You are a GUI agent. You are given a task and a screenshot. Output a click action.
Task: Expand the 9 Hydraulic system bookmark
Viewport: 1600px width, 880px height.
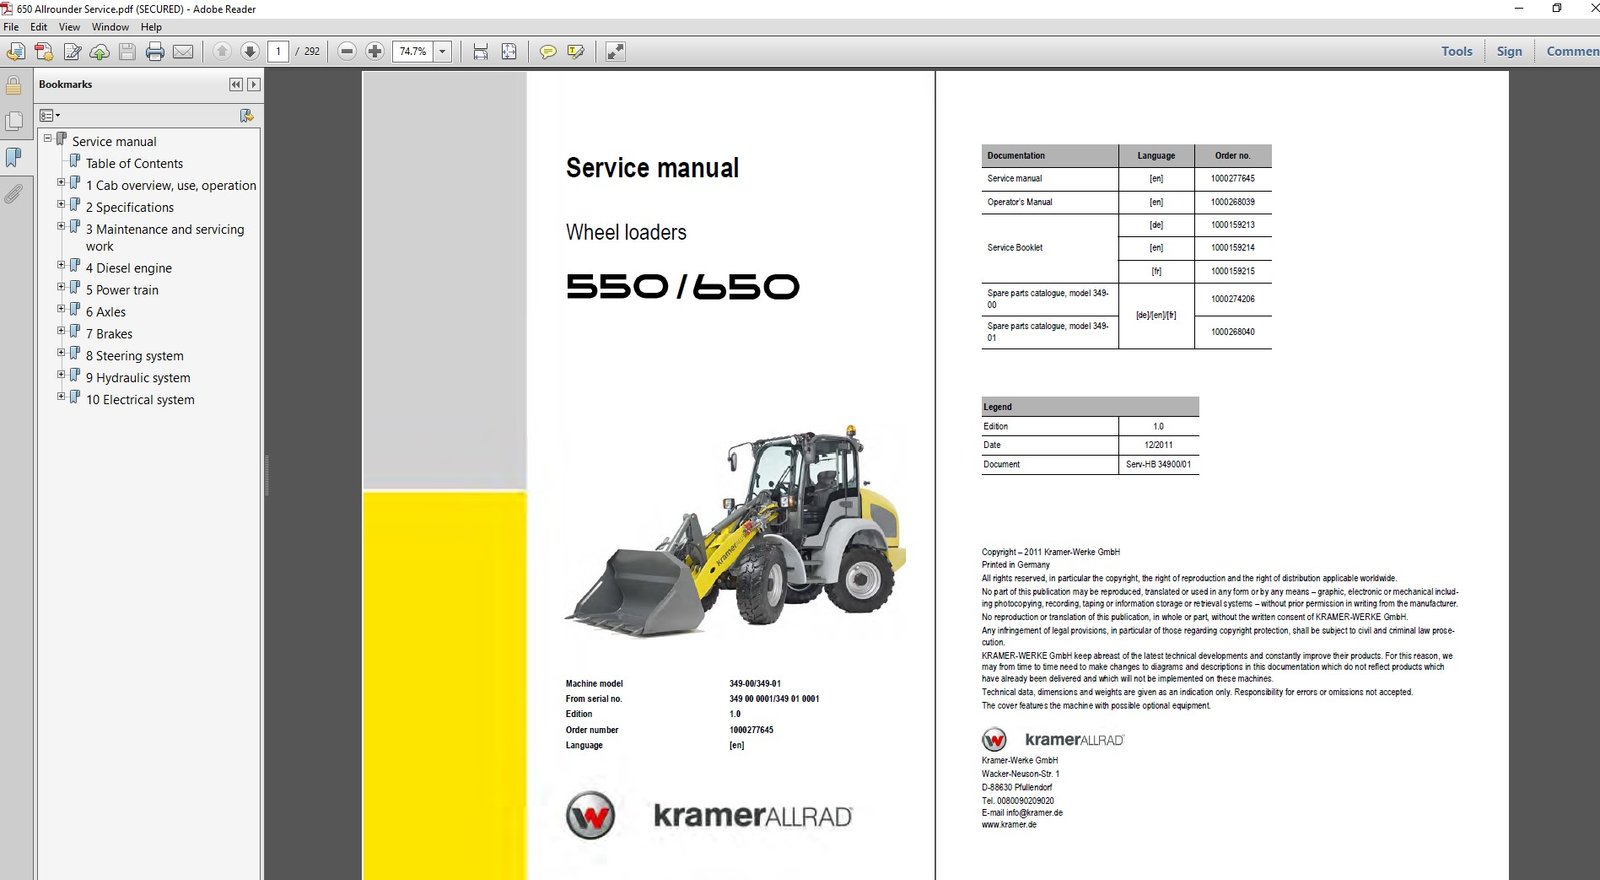click(61, 375)
